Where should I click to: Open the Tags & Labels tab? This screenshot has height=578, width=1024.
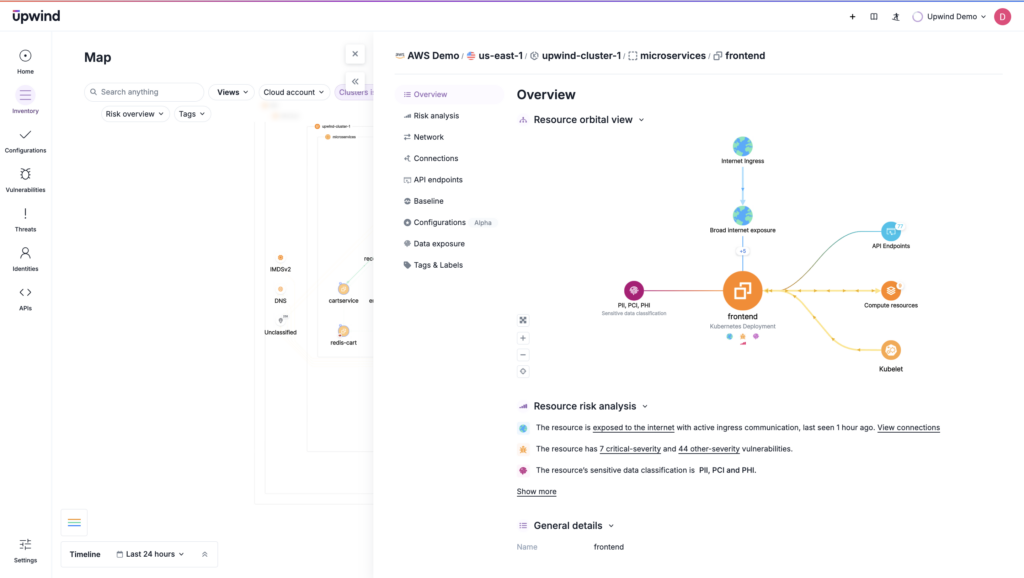pos(449,265)
